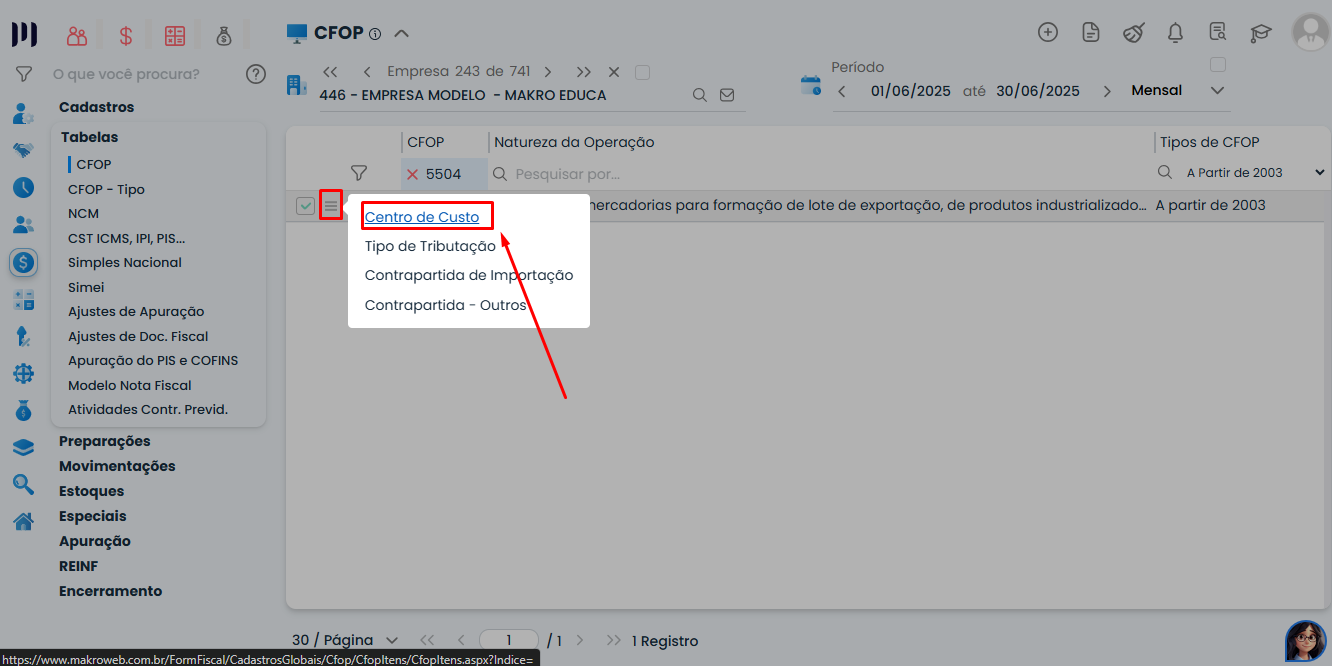Image resolution: width=1332 pixels, height=666 pixels.
Task: Click the envelope icon next to the company name
Action: click(727, 94)
